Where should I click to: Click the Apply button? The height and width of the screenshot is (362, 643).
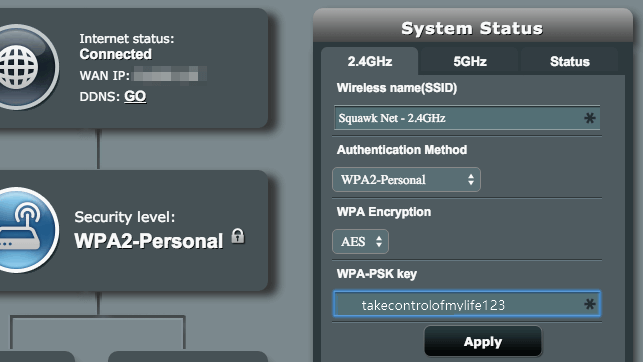pos(483,342)
